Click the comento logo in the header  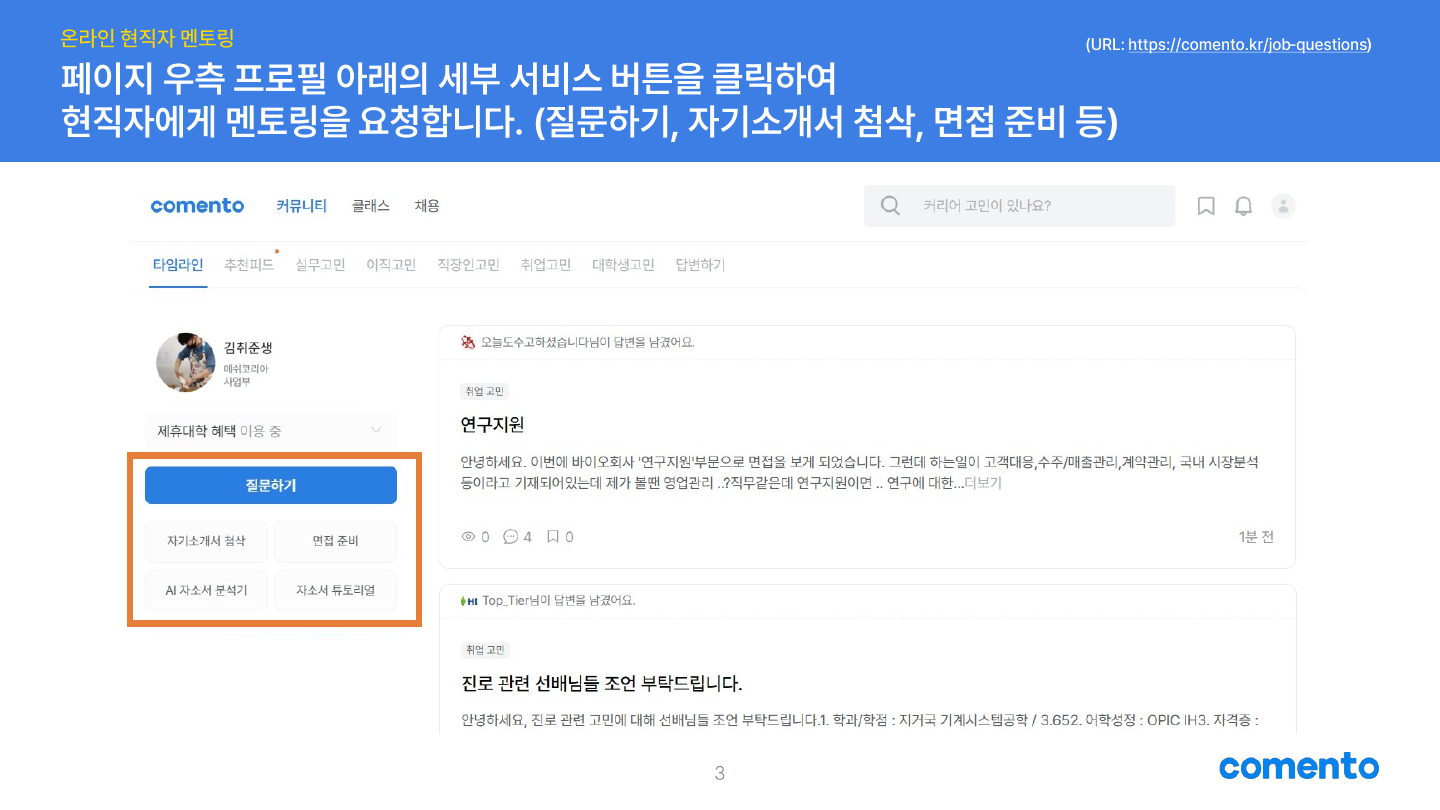point(197,206)
